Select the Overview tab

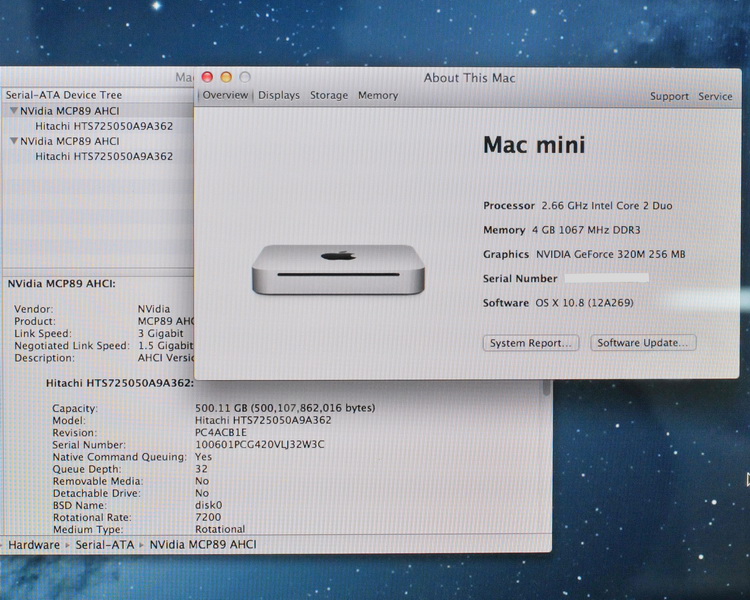(225, 95)
